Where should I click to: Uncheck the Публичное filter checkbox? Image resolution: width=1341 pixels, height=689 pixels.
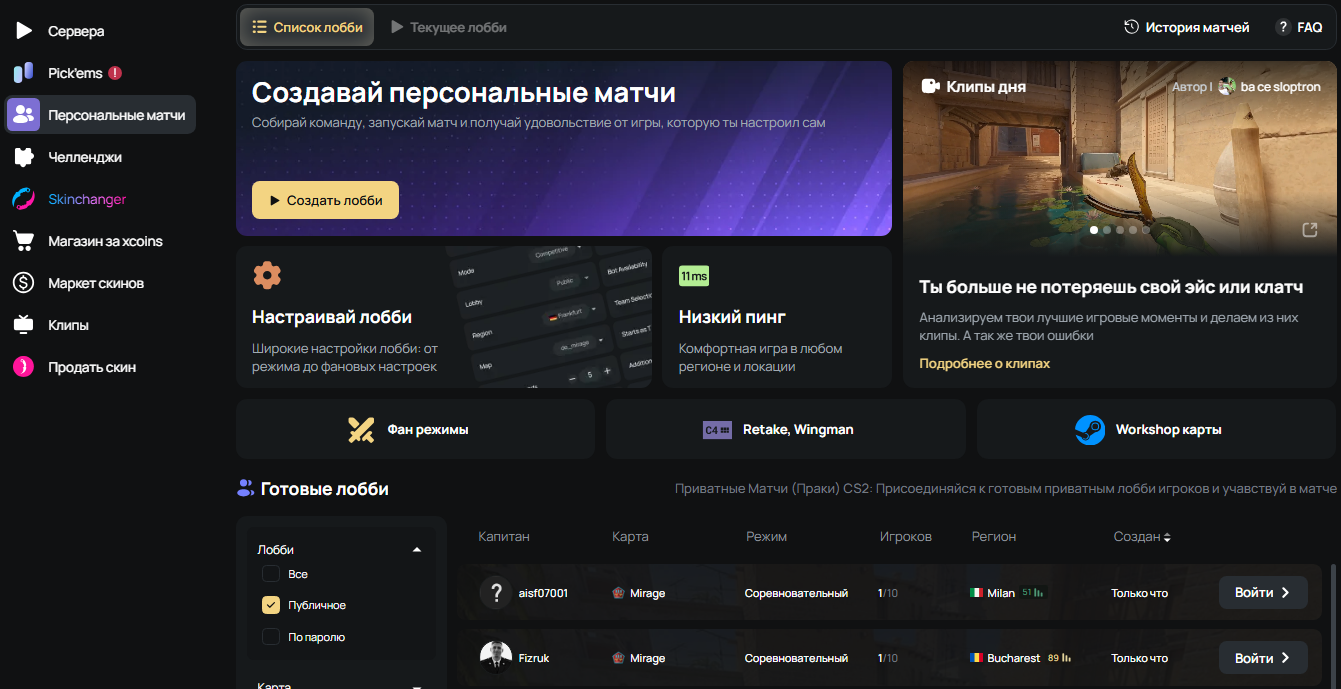tap(270, 605)
